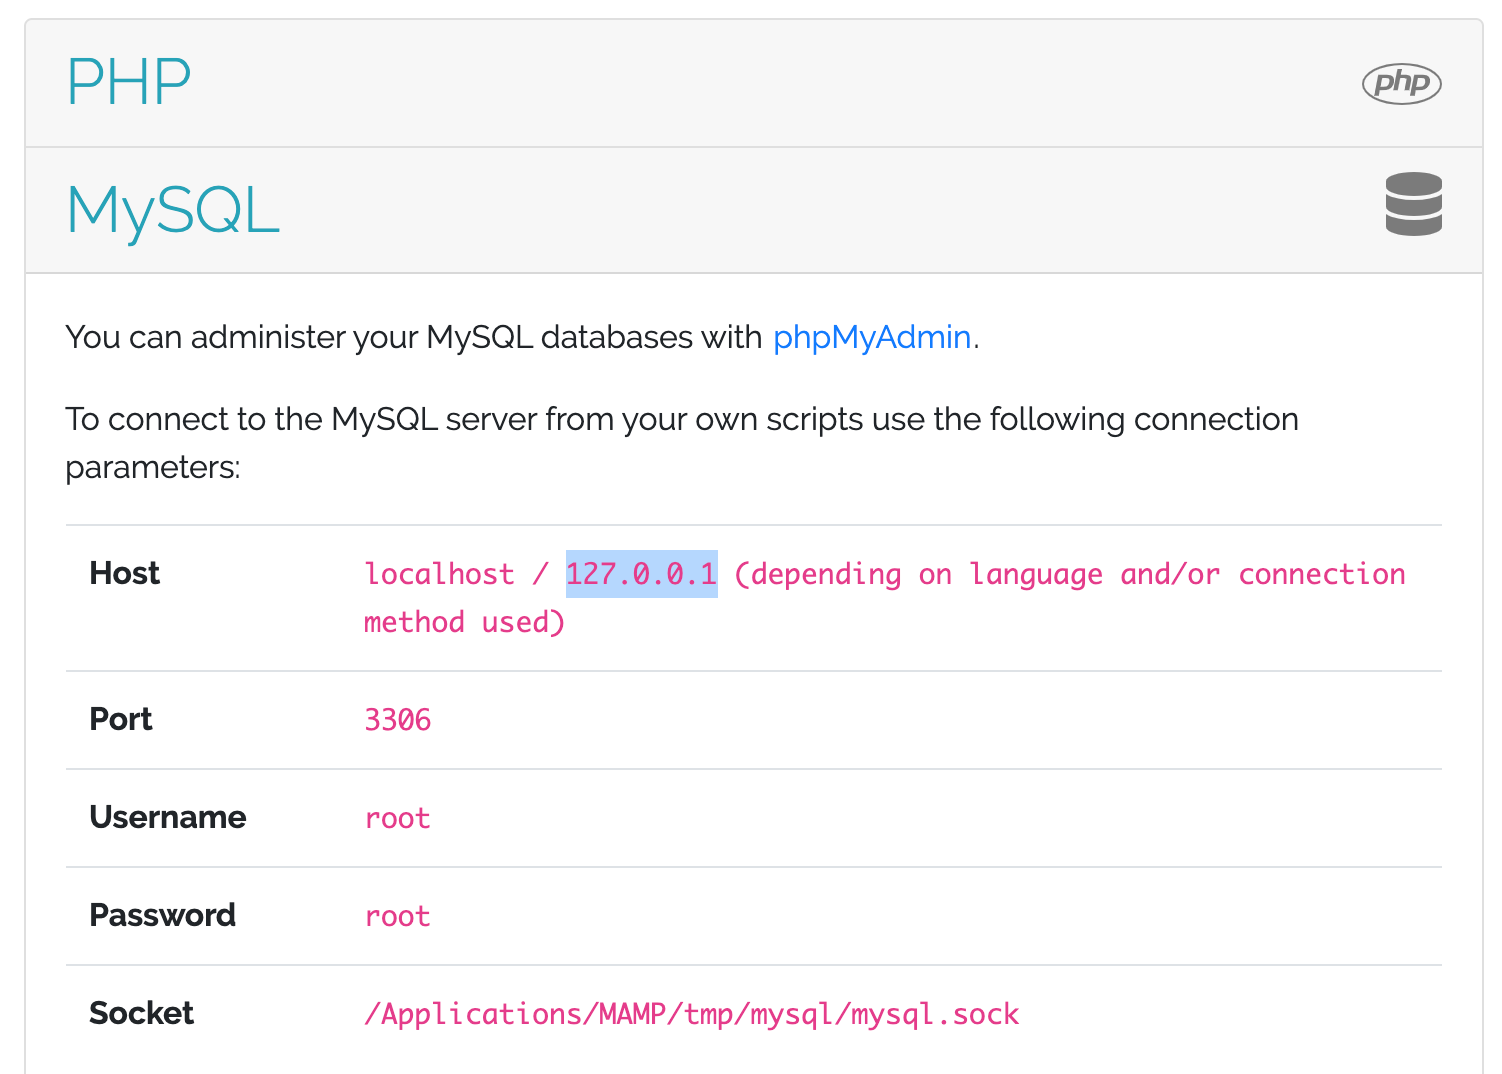1502x1074 pixels.
Task: Click the 'To connect to the MySQL server' paragraph
Action: click(682, 443)
